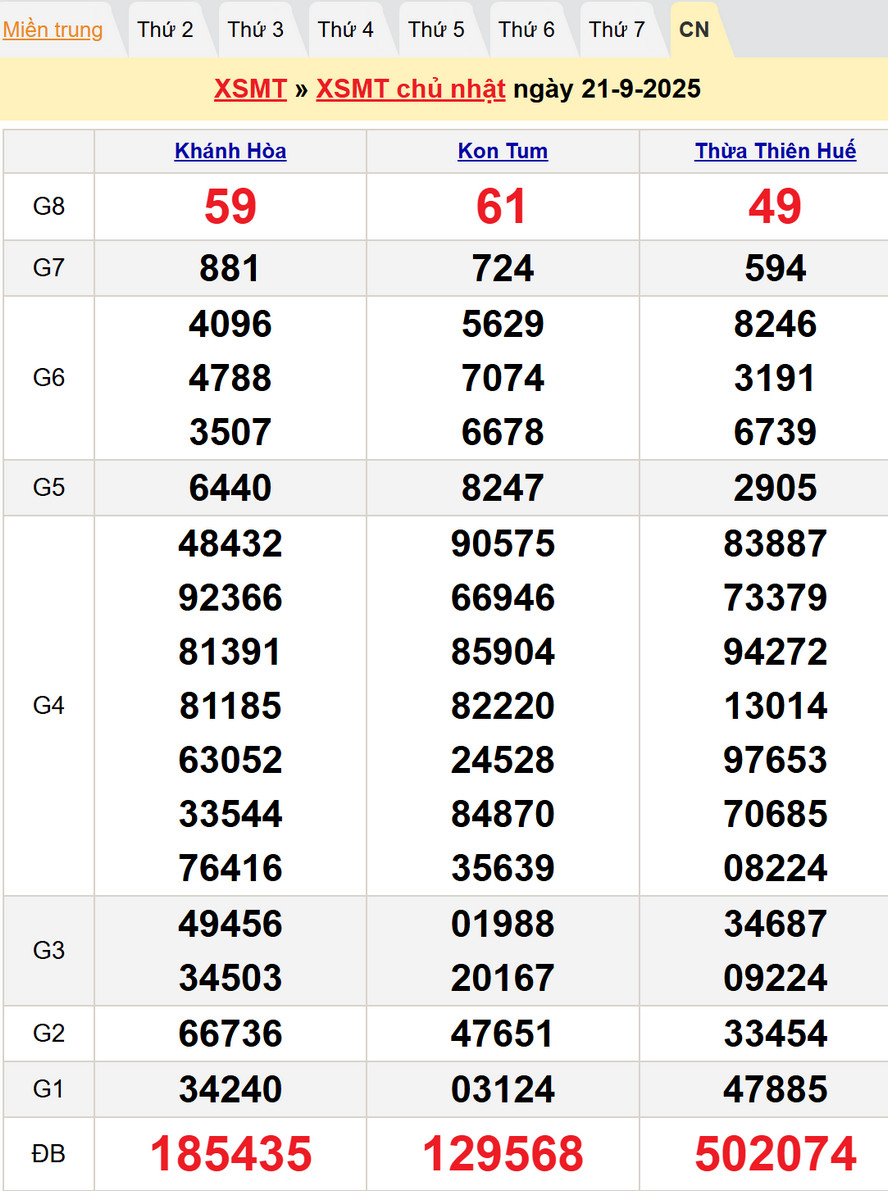Click Kon Tum G8 number 61
The height and width of the screenshot is (1191, 888).
click(x=502, y=207)
